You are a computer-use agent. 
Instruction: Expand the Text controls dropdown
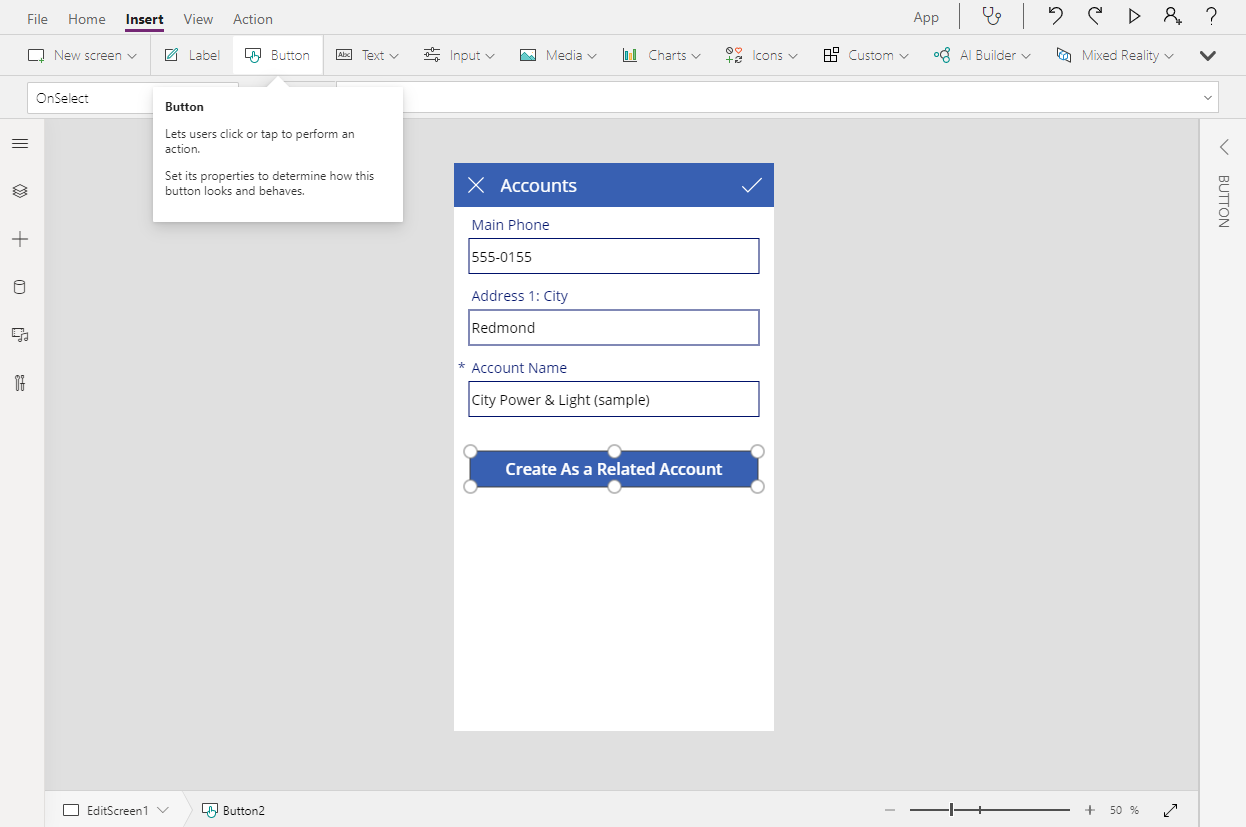(367, 55)
